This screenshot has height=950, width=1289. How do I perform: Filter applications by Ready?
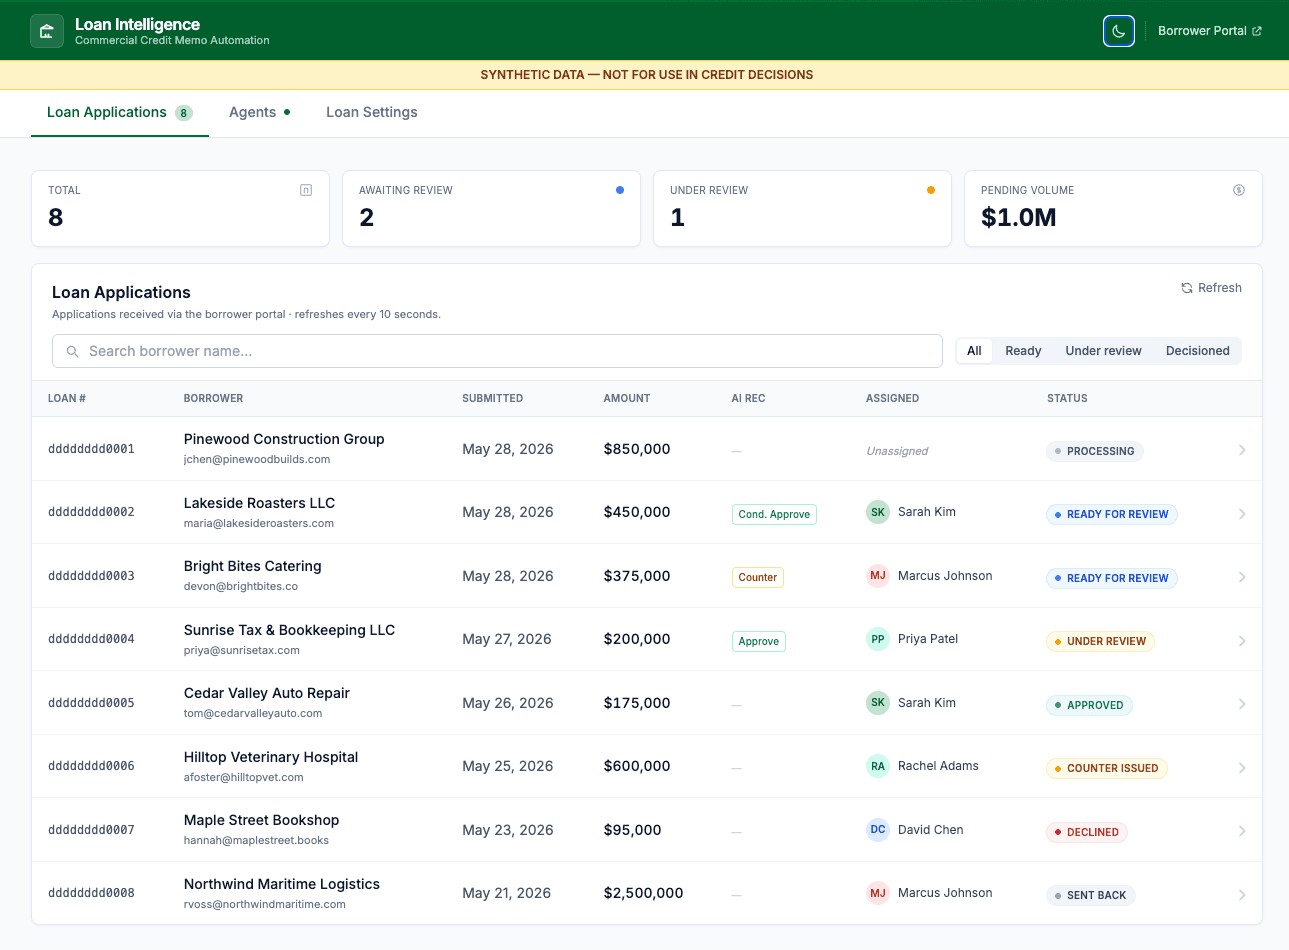1023,351
